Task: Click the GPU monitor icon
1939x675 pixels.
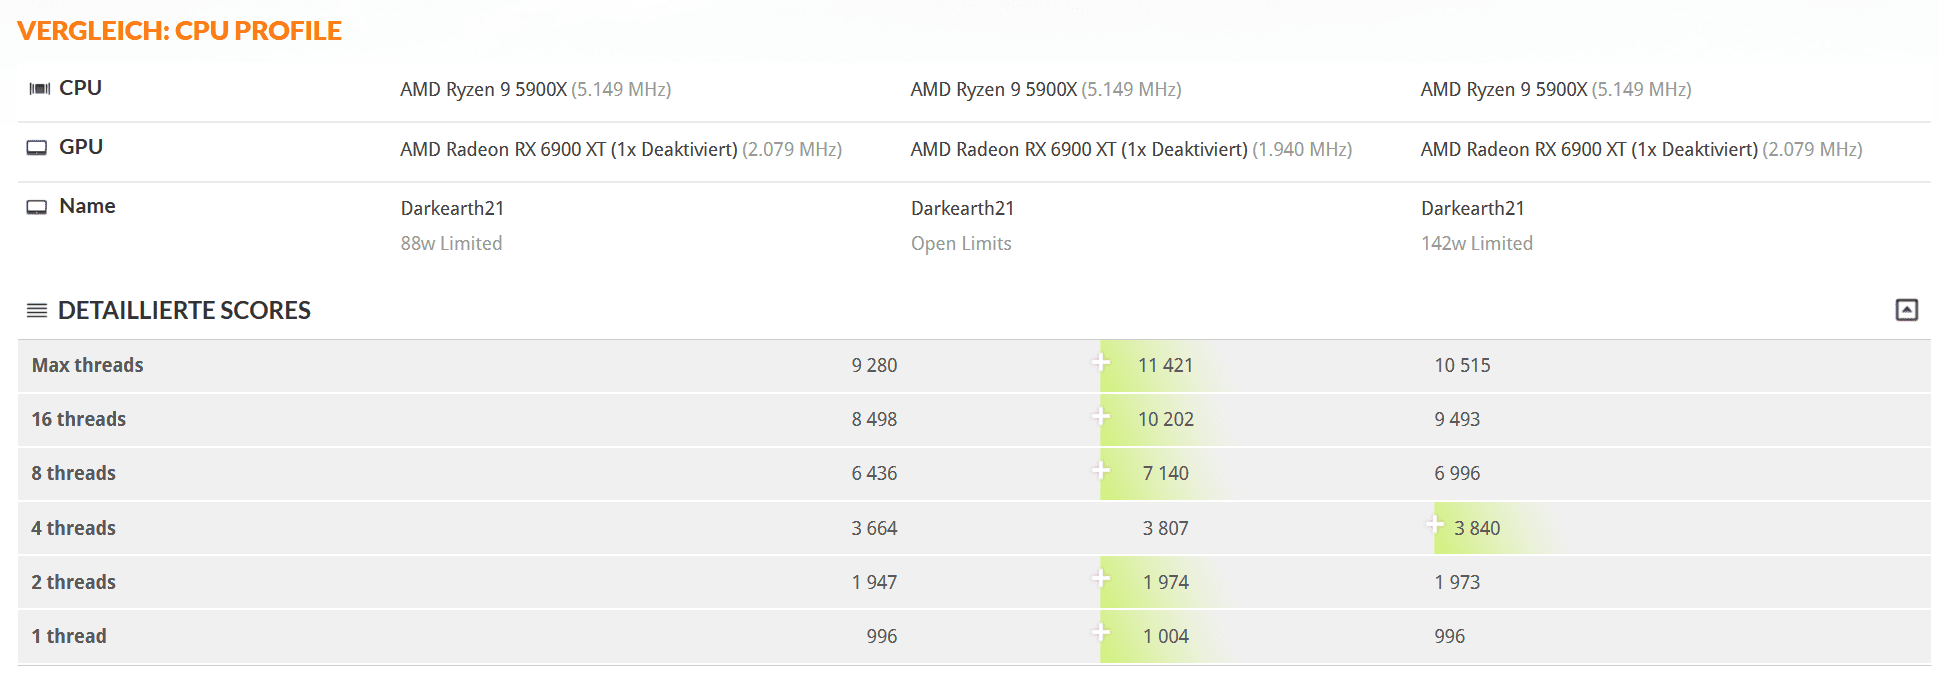Action: (x=37, y=148)
